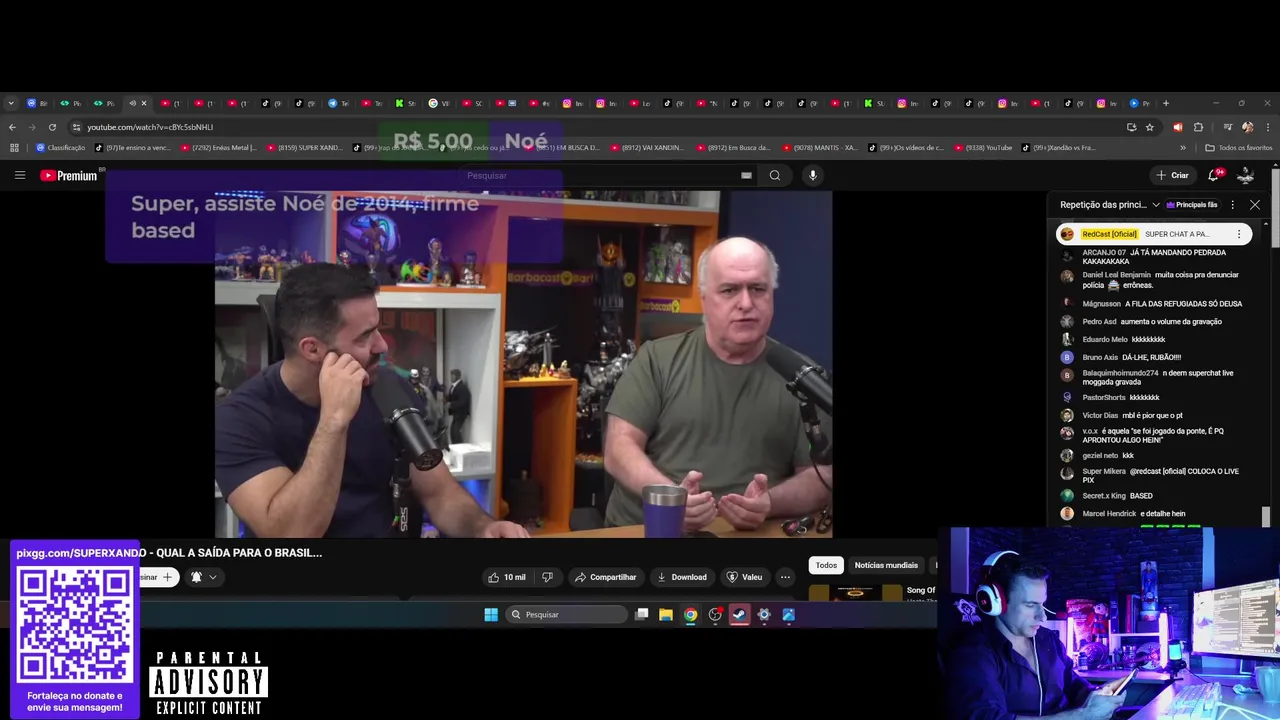Click Secret.x King chat message BASED

pos(1117,496)
